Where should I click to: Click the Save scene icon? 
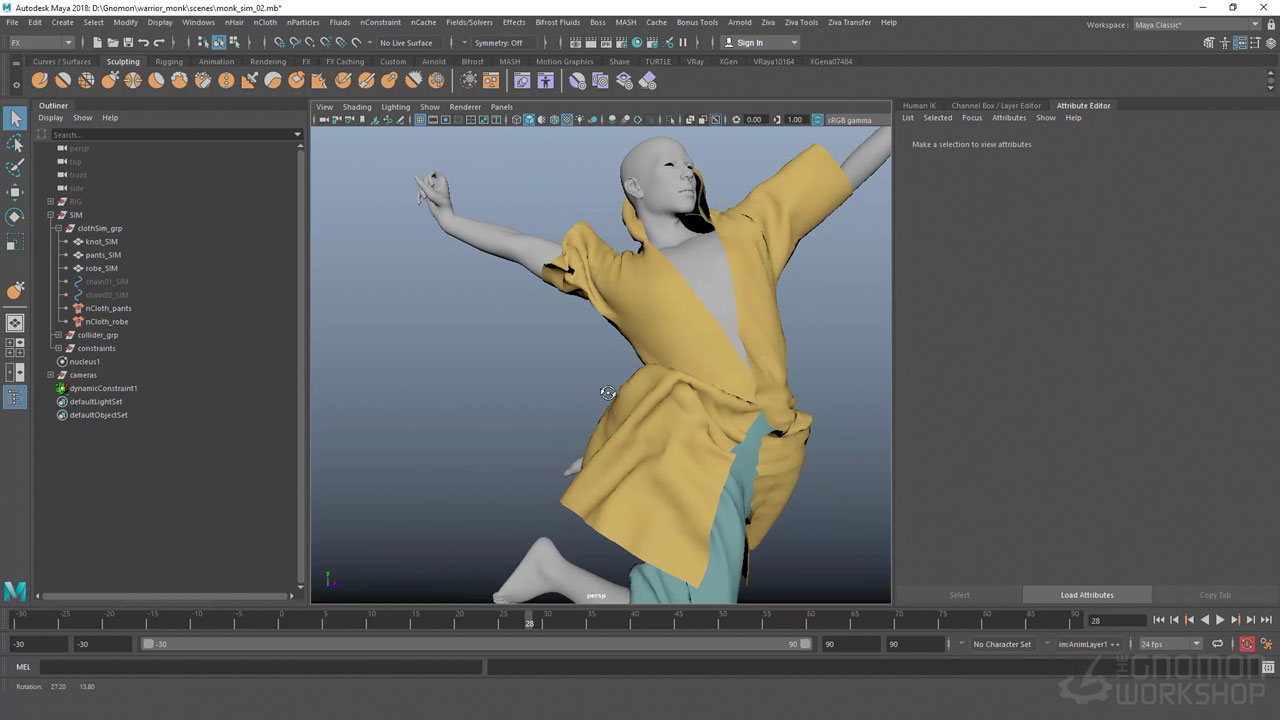(x=128, y=43)
